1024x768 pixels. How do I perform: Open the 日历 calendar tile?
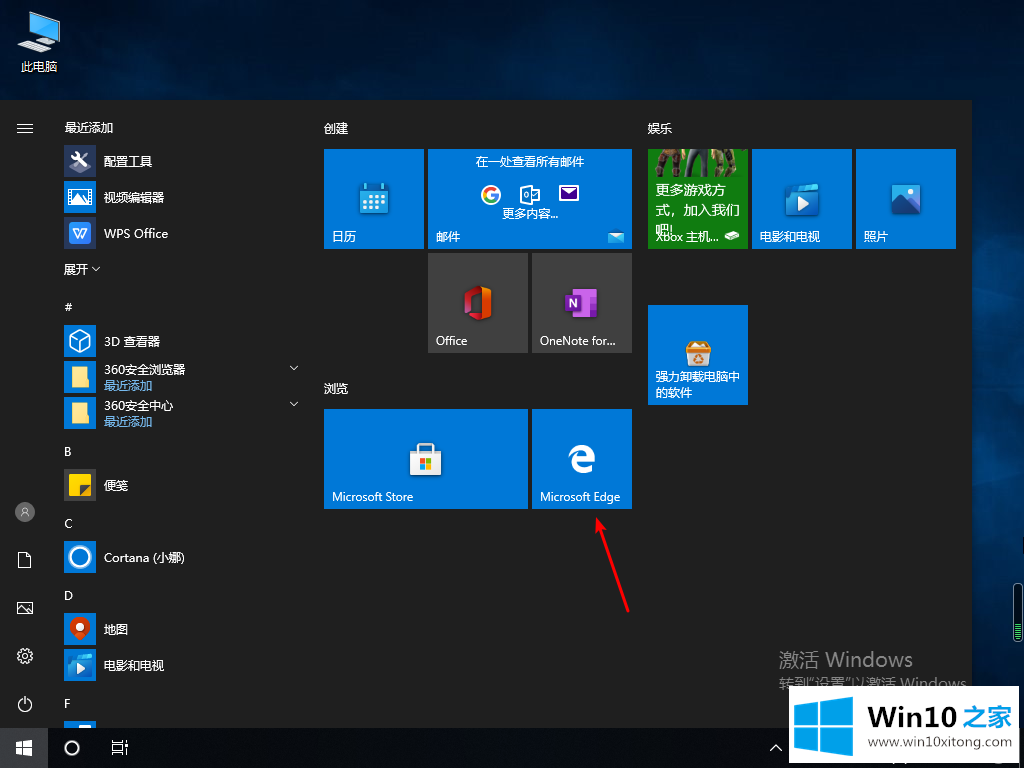click(374, 199)
